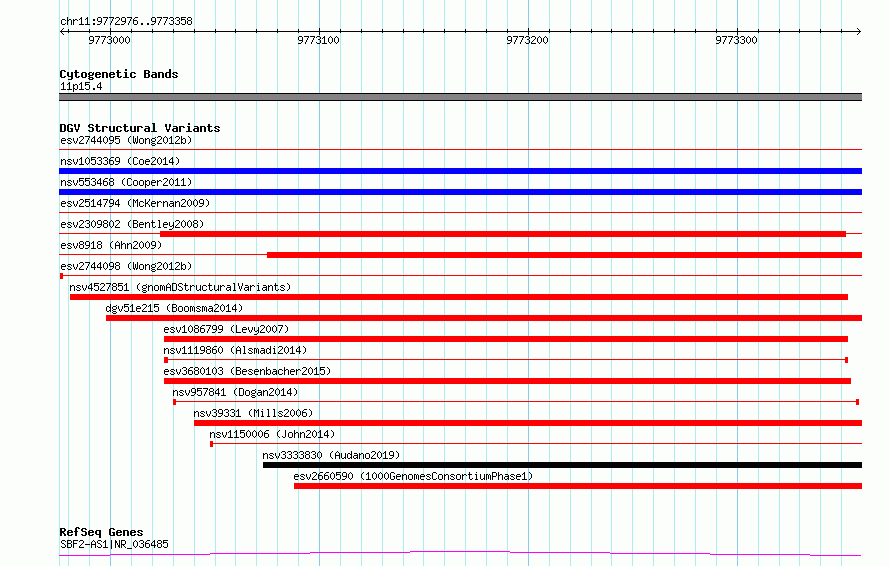Click the esv2744095 (Wong2012b) variant label
890x566 pixels.
pos(126,140)
